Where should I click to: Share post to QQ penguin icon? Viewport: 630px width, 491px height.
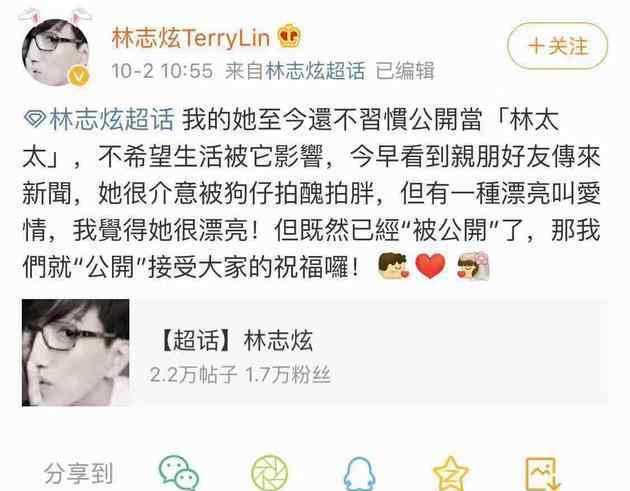(359, 474)
